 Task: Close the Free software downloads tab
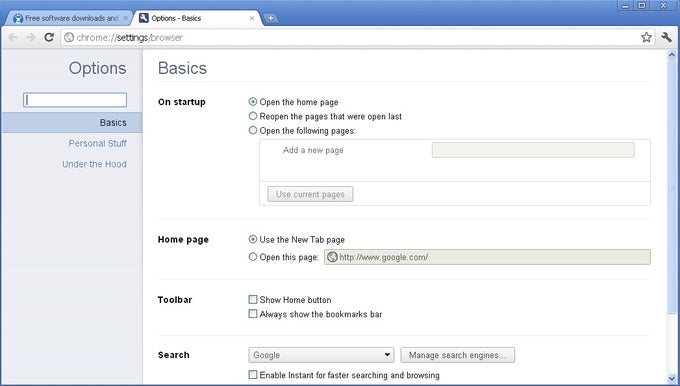pos(126,18)
